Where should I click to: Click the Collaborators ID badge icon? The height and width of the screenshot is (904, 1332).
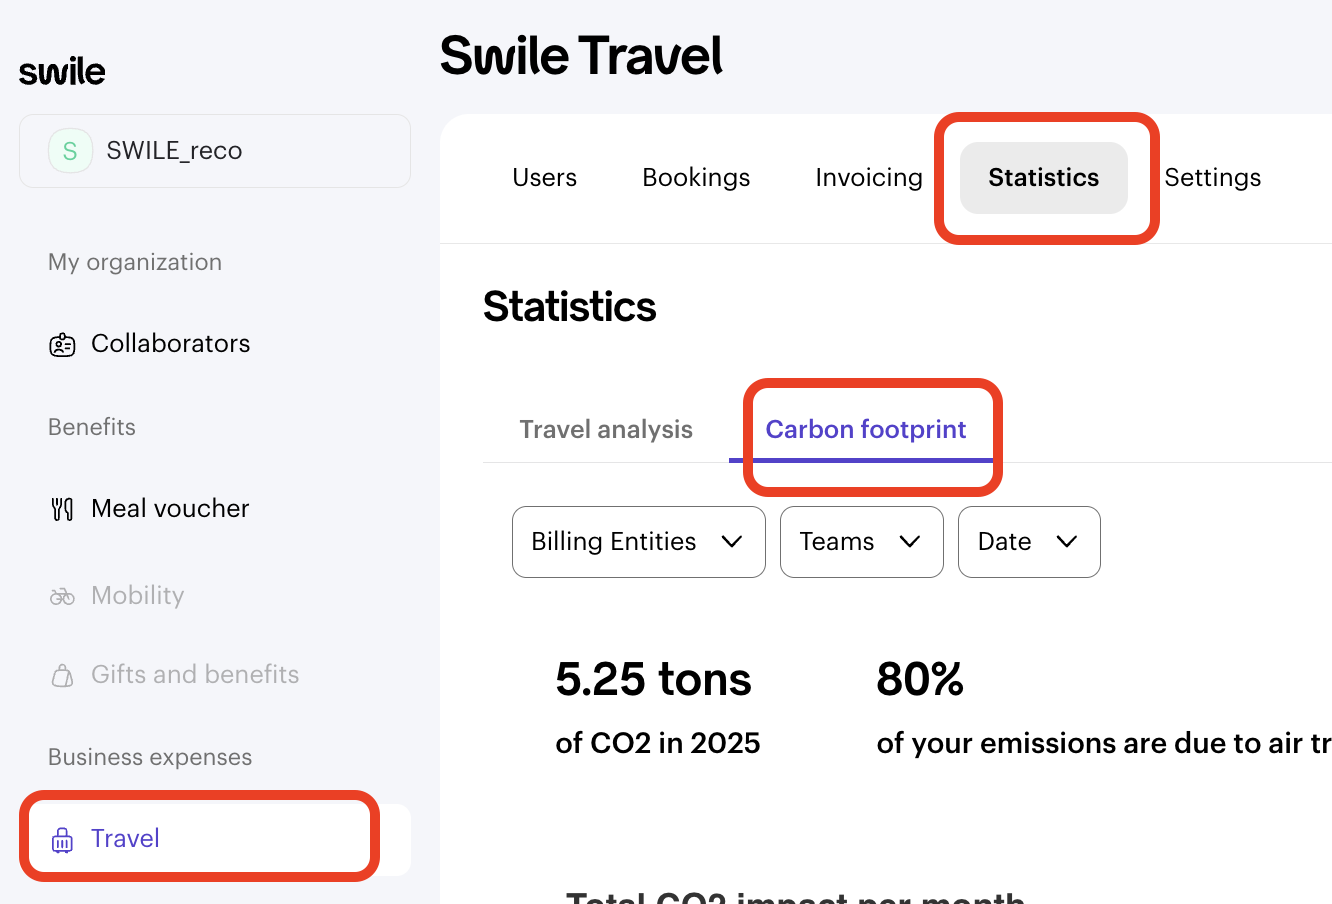tap(62, 345)
